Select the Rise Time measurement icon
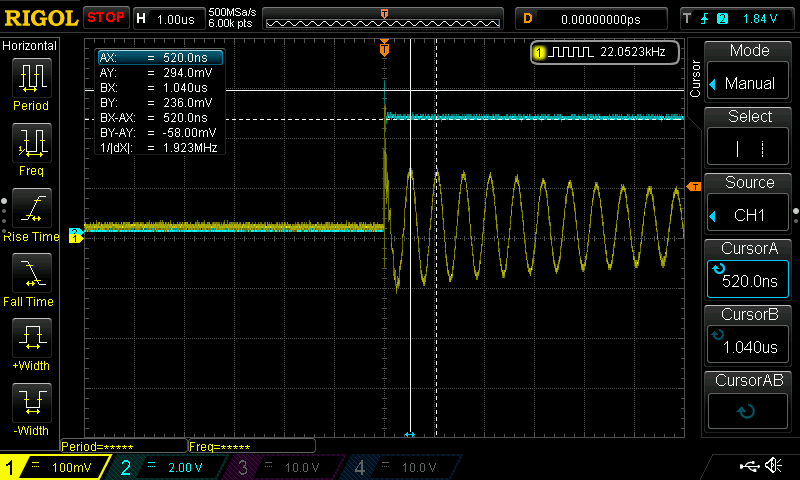Screen dimensions: 800x480 (x=31, y=211)
